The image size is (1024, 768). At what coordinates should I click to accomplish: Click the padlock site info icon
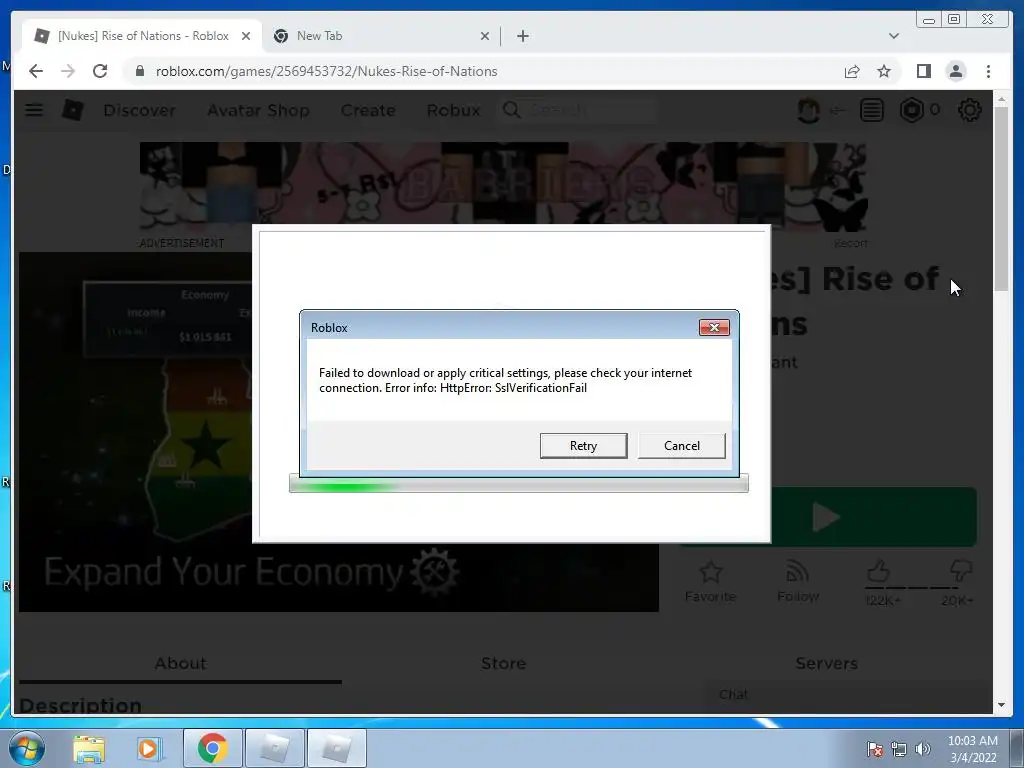[x=139, y=71]
